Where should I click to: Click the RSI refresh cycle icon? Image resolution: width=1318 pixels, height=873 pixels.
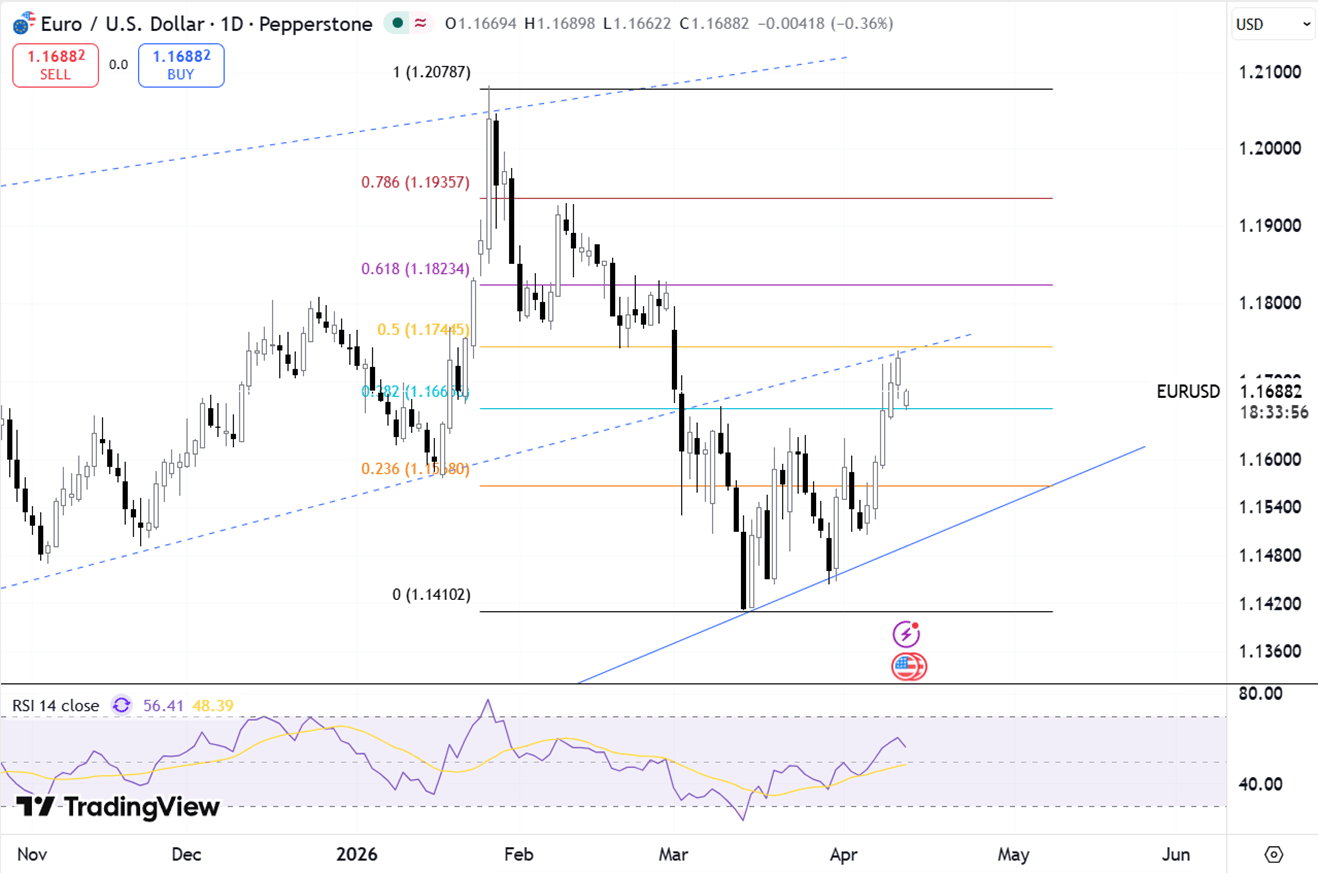(x=122, y=705)
